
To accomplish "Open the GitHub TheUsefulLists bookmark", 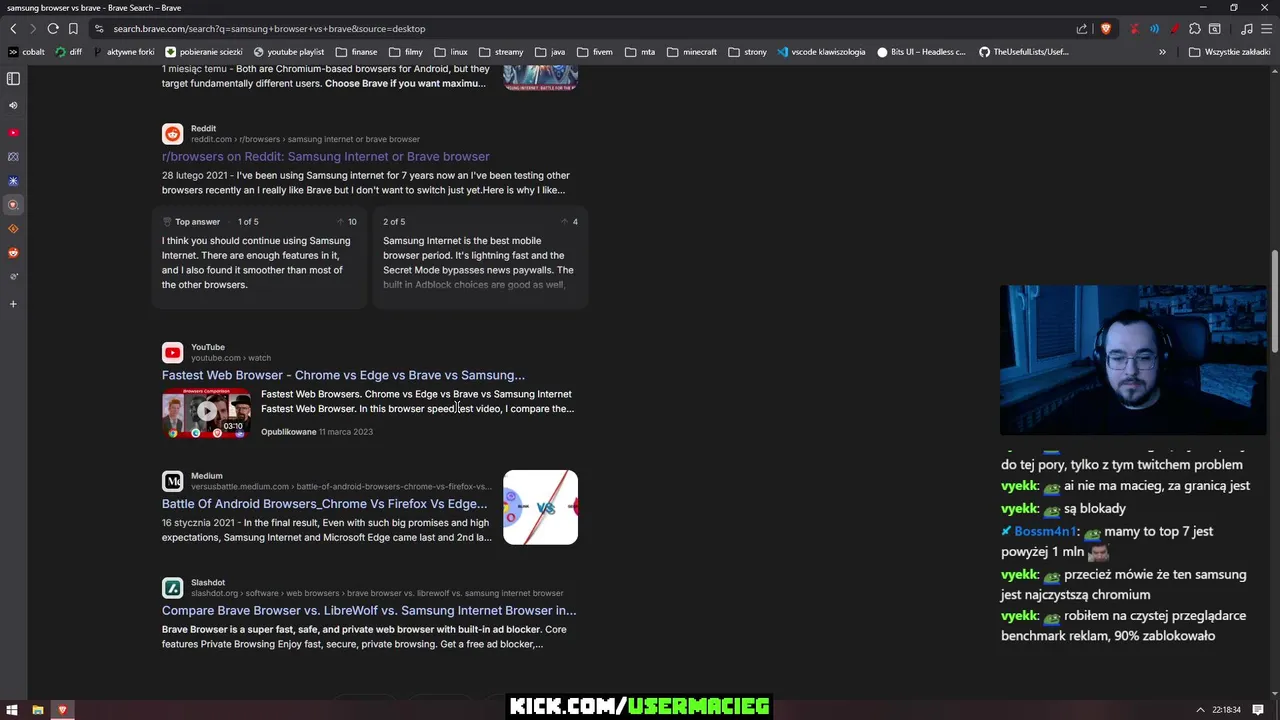I will (x=1023, y=52).
